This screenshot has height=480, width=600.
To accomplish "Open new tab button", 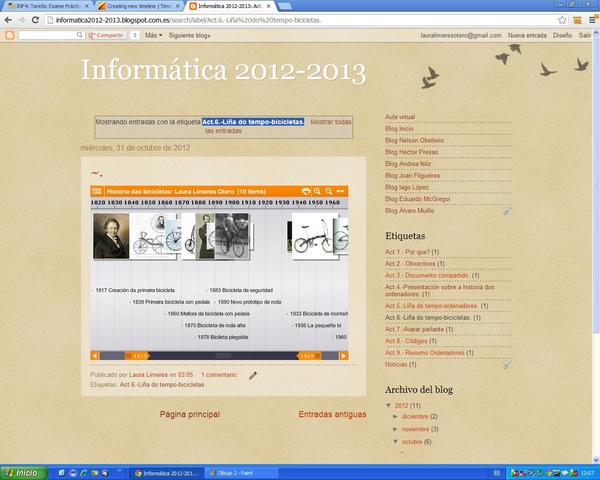I will pos(284,6).
